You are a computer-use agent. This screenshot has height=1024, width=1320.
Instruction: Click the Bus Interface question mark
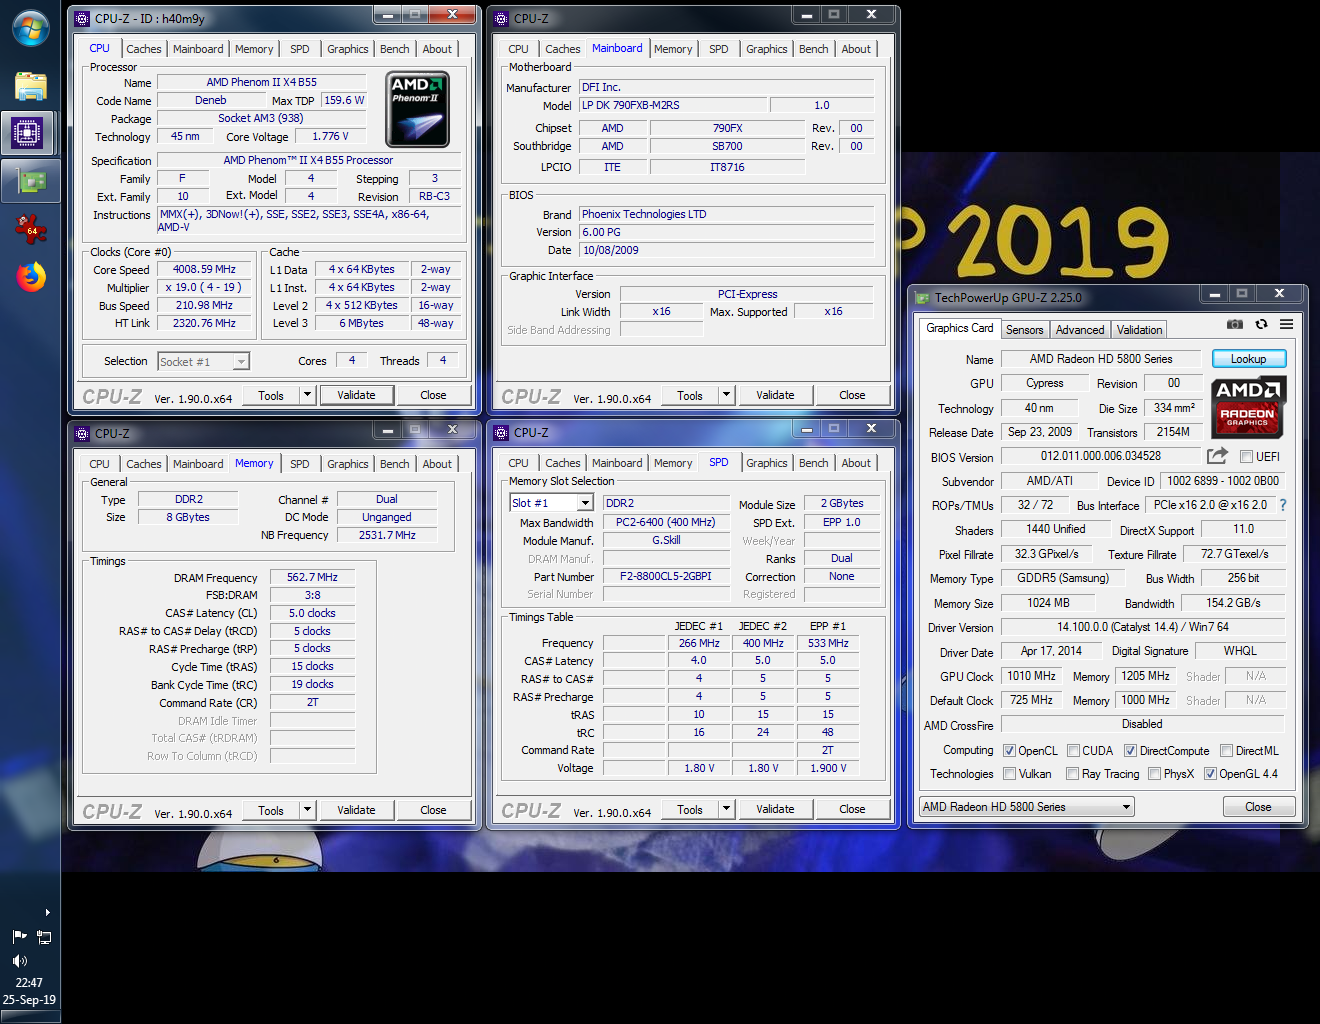point(1283,505)
